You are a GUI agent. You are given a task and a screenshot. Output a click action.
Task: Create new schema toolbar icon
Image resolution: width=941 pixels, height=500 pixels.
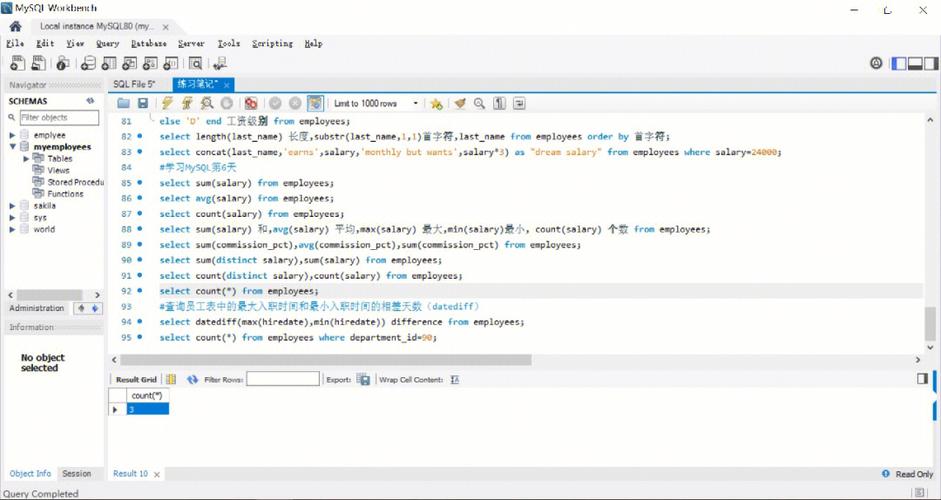pyautogui.click(x=88, y=63)
